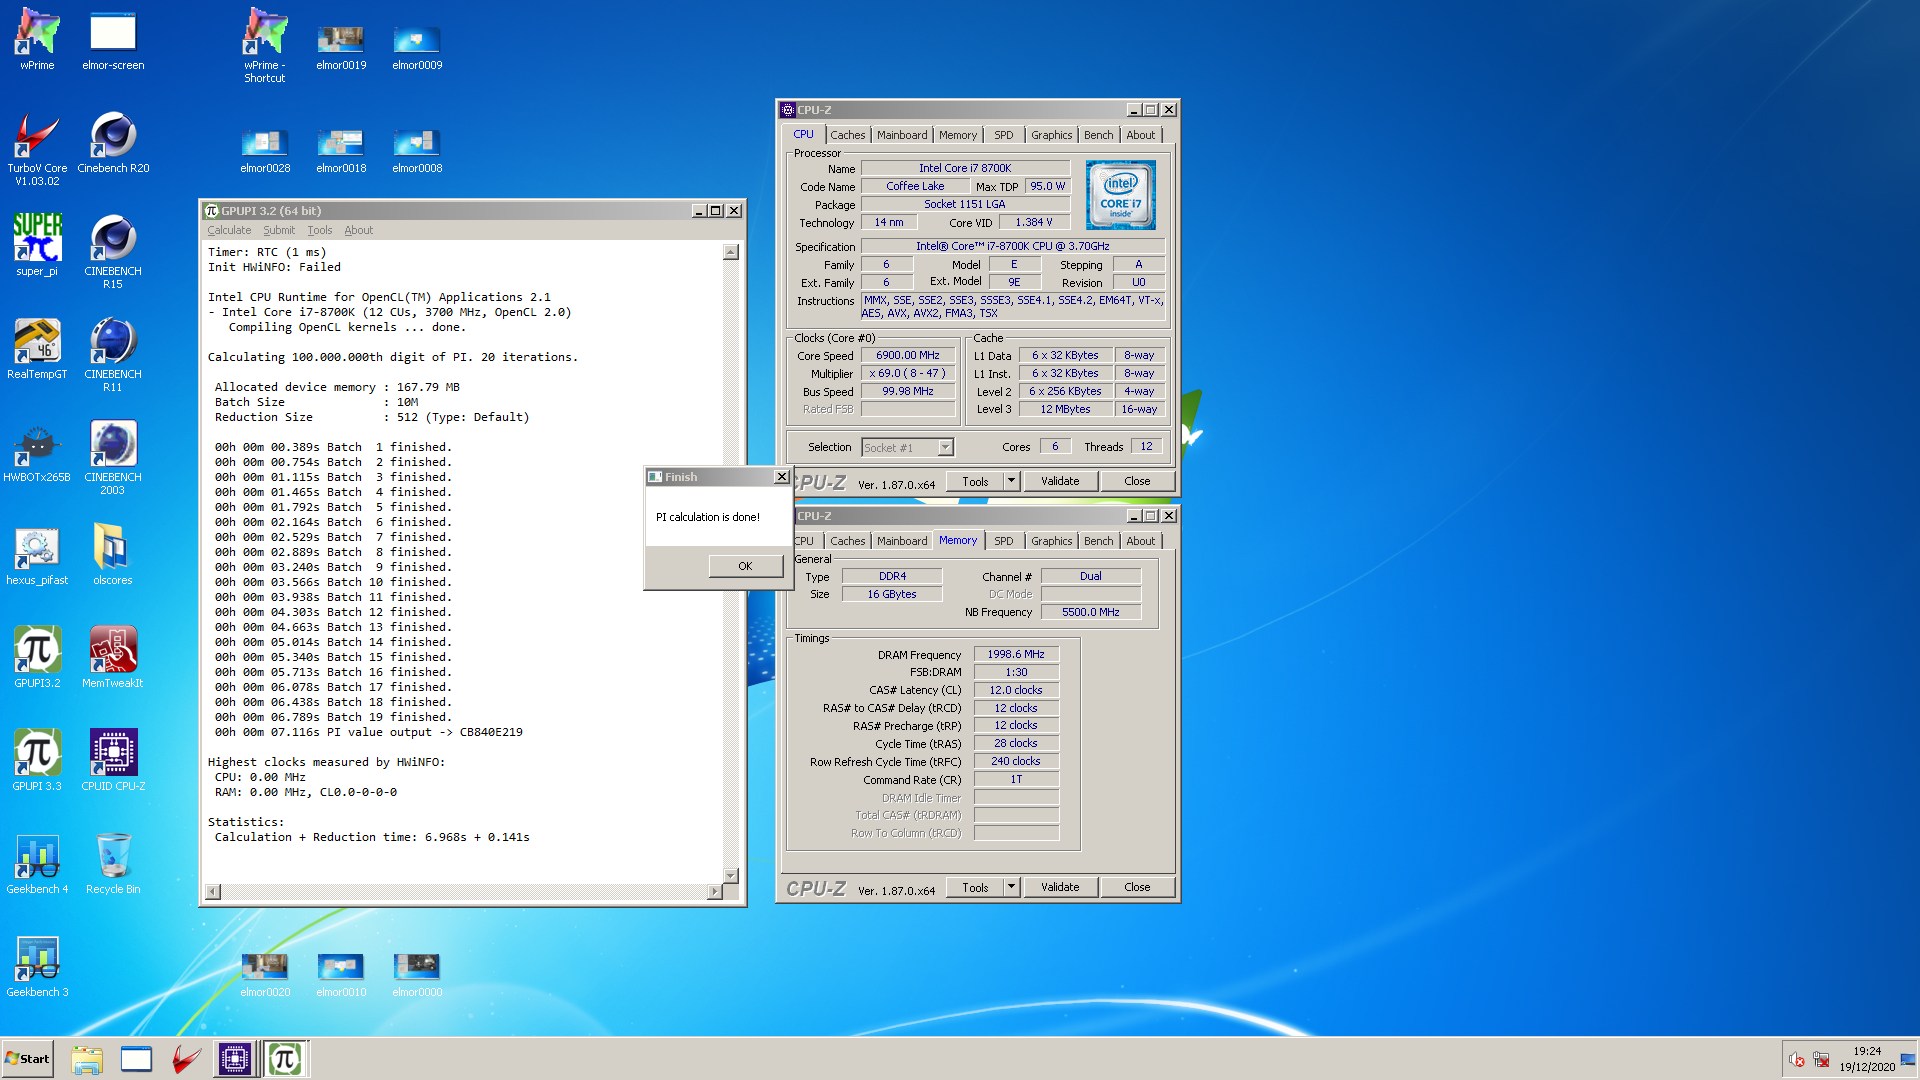Viewport: 1920px width, 1080px height.
Task: Open the About menu in GPUPI
Action: (358, 230)
